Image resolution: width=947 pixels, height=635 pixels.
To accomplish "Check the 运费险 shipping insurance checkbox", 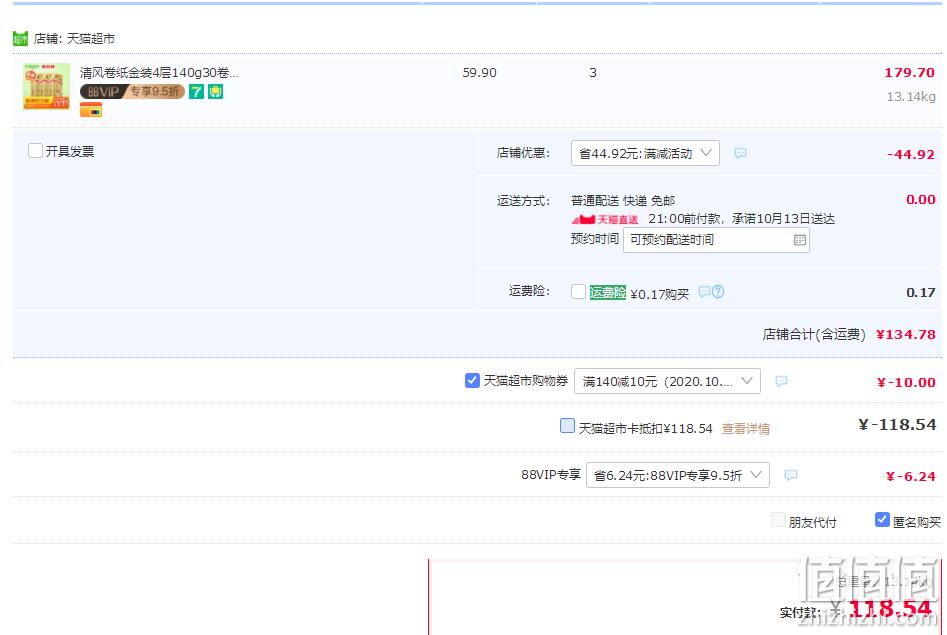I will coord(578,292).
